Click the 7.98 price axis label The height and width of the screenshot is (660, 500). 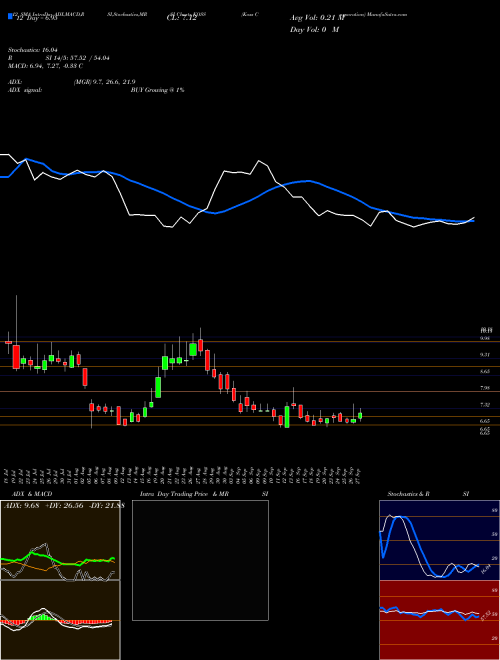coord(485,388)
